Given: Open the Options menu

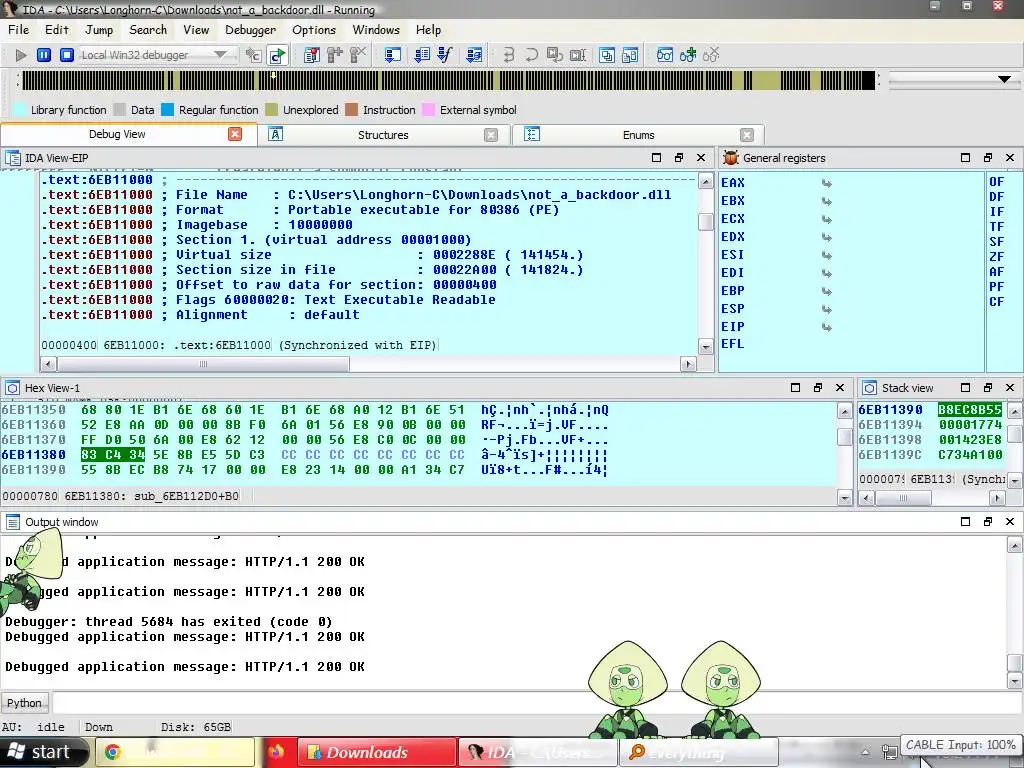Looking at the screenshot, I should tap(313, 30).
